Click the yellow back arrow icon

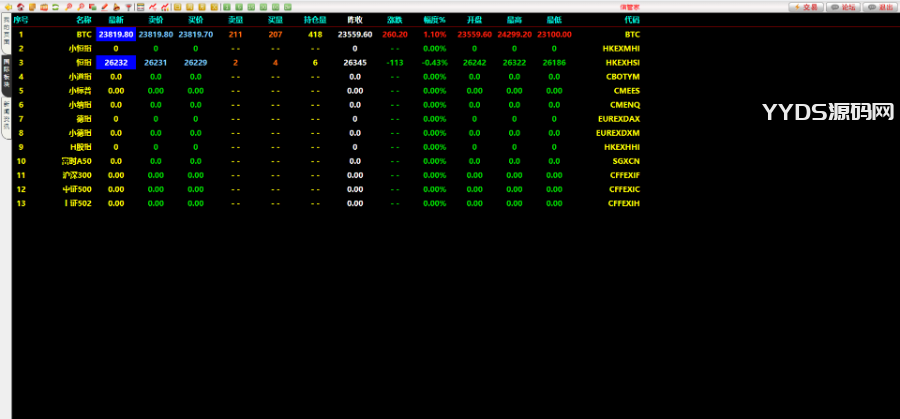tap(7, 7)
